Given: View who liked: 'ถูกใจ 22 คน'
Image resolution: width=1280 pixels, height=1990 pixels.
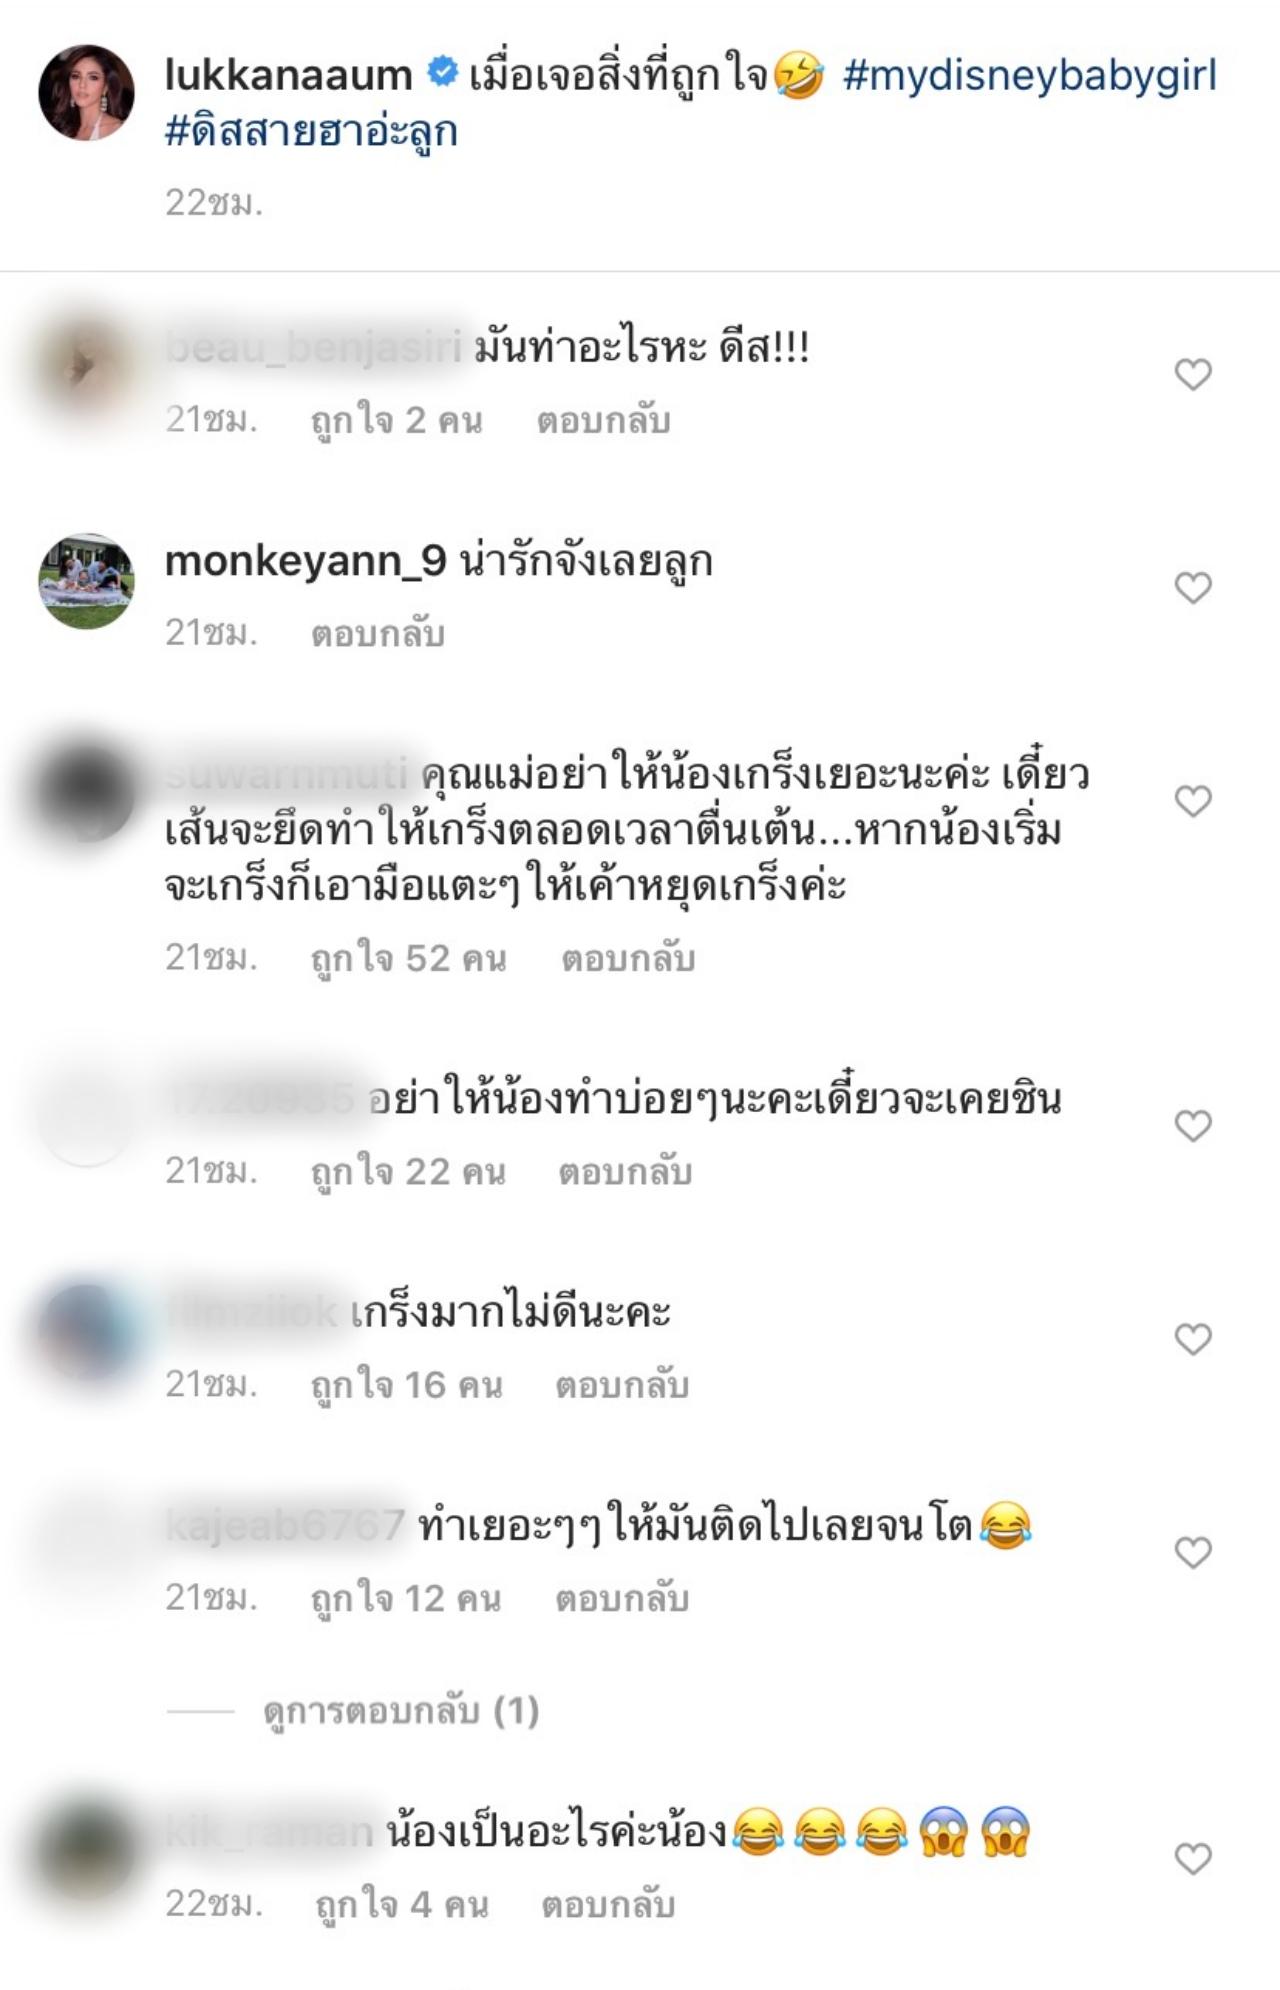Looking at the screenshot, I should pos(408,1172).
